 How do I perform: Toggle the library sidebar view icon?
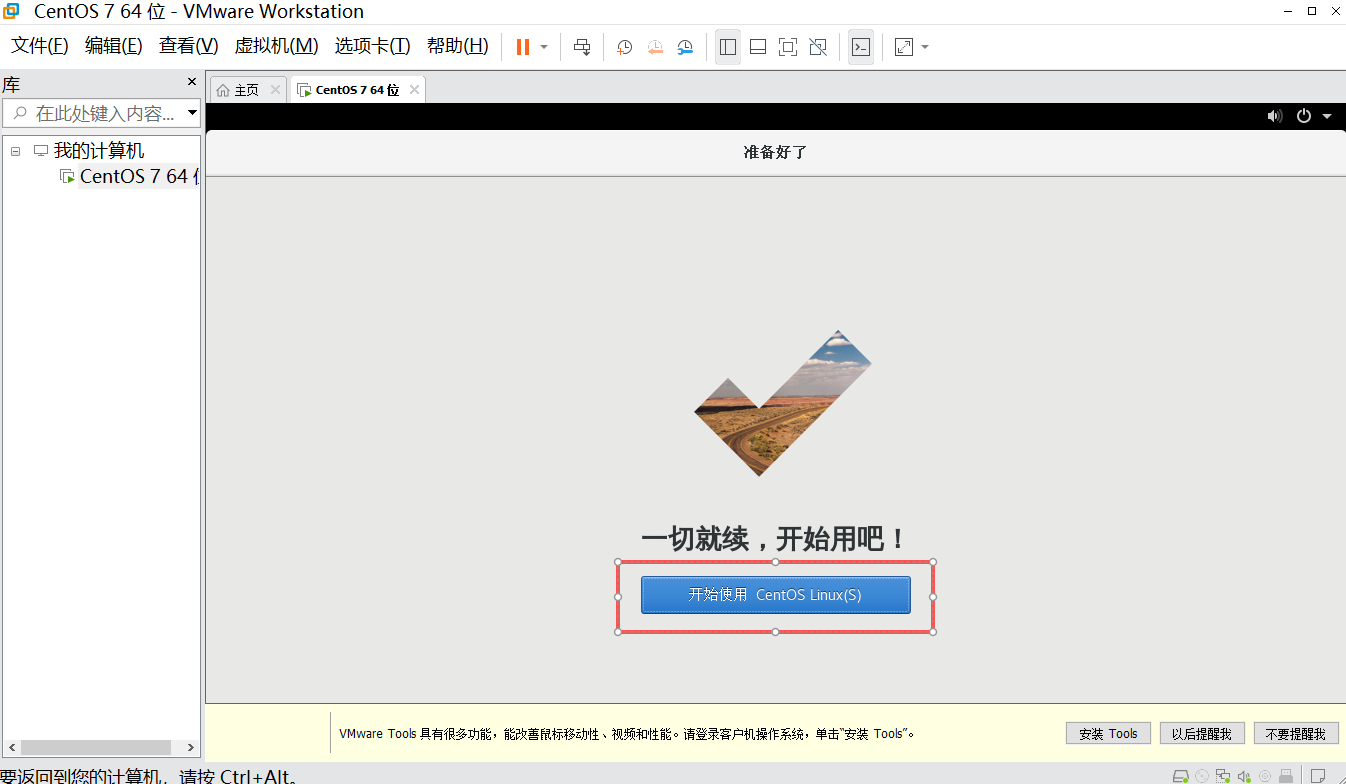(x=728, y=47)
